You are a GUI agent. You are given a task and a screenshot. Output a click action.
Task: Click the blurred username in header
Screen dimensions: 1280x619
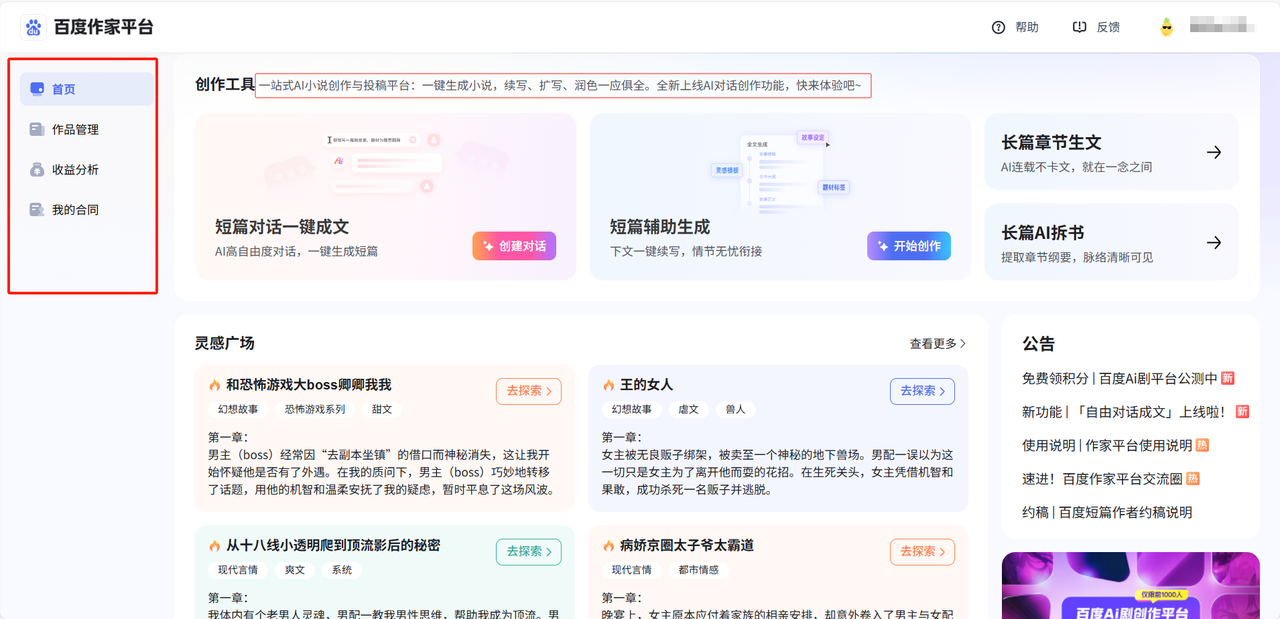(x=1220, y=27)
